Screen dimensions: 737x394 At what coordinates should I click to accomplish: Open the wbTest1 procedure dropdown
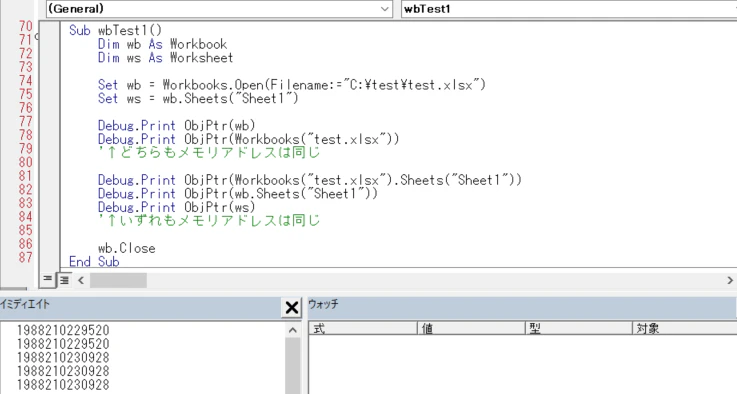[x=569, y=9]
